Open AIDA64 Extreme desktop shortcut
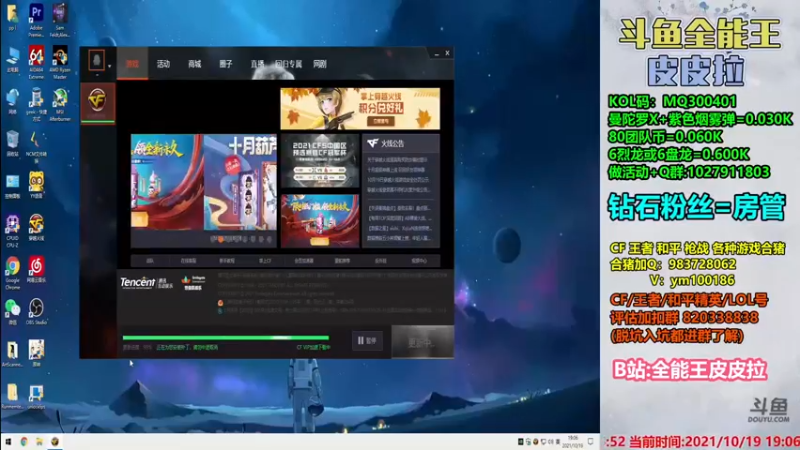 pos(36,62)
